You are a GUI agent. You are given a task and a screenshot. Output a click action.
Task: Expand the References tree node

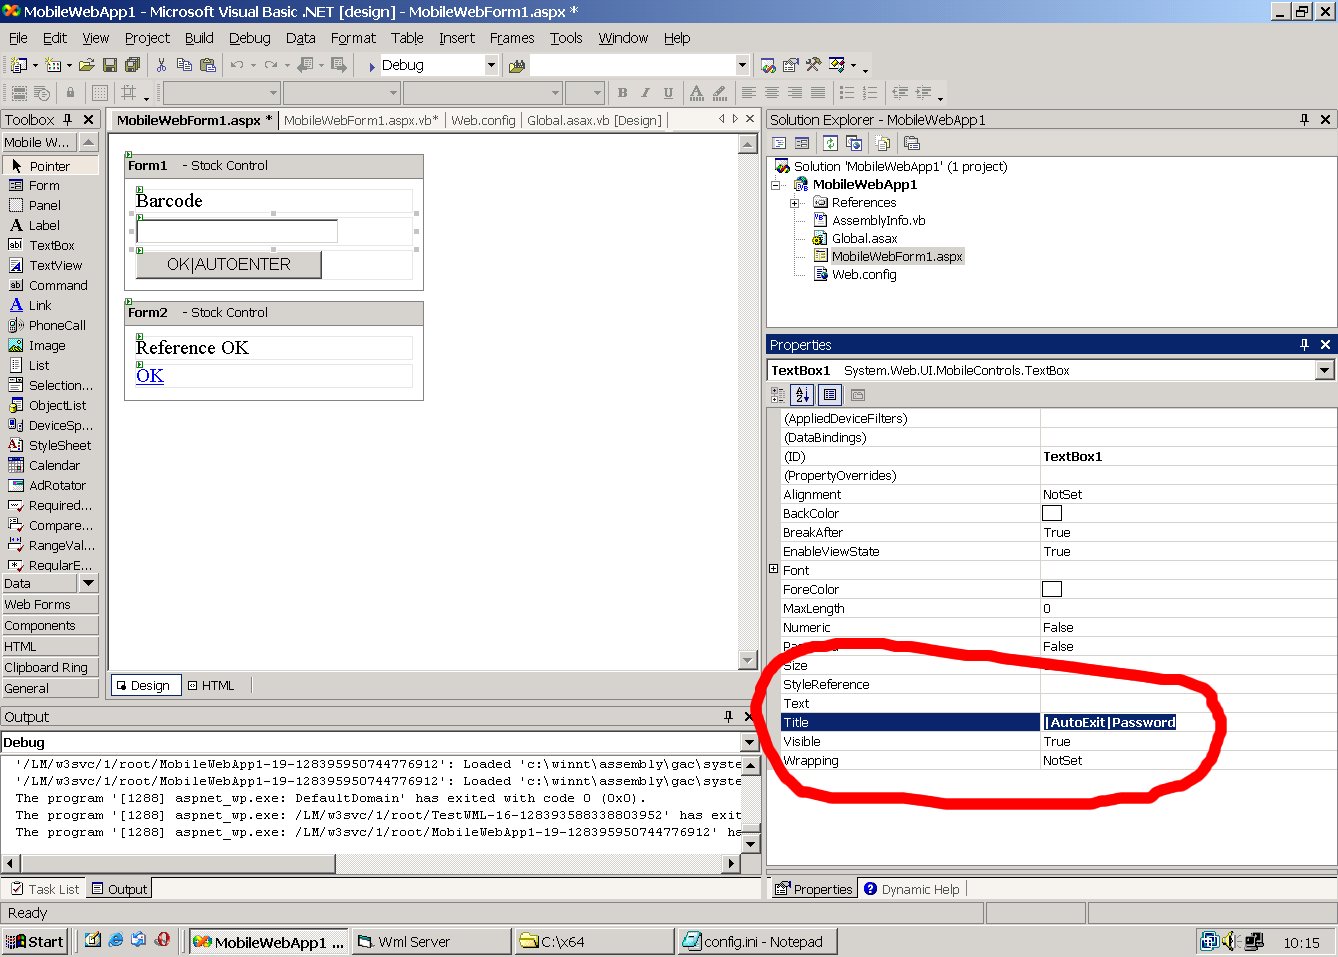795,203
